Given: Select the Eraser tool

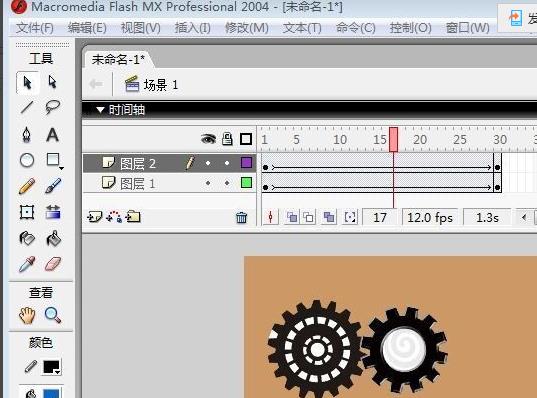Looking at the screenshot, I should (x=52, y=264).
